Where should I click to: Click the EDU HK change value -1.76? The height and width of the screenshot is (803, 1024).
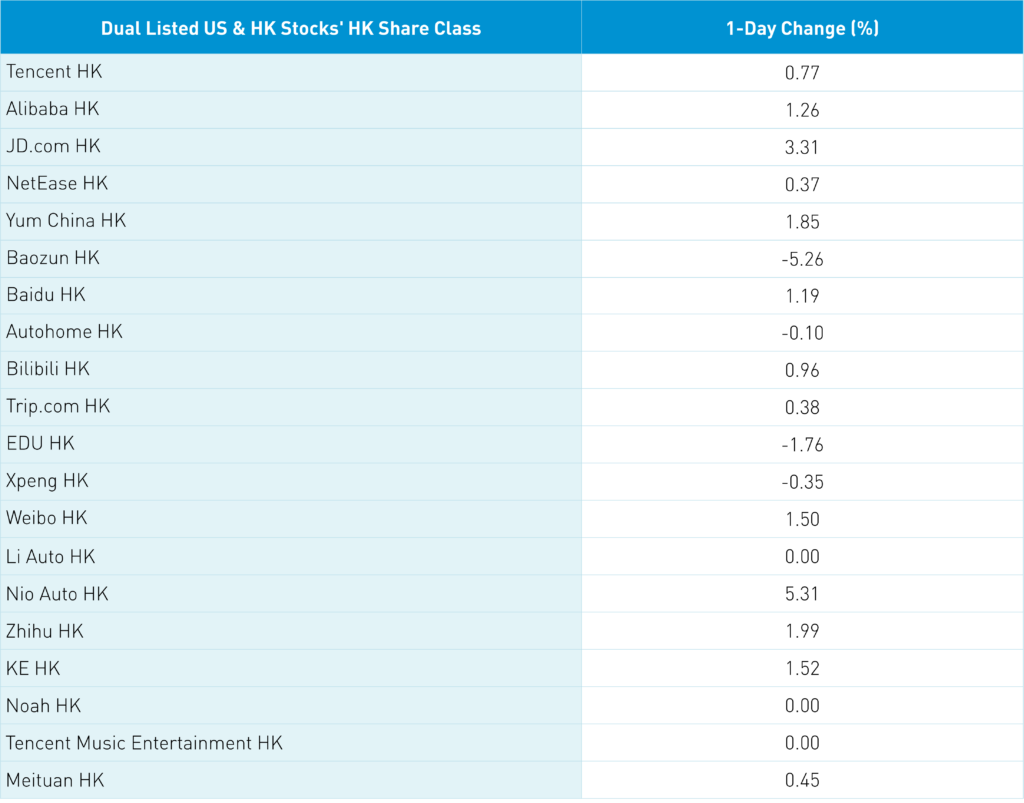tap(802, 444)
